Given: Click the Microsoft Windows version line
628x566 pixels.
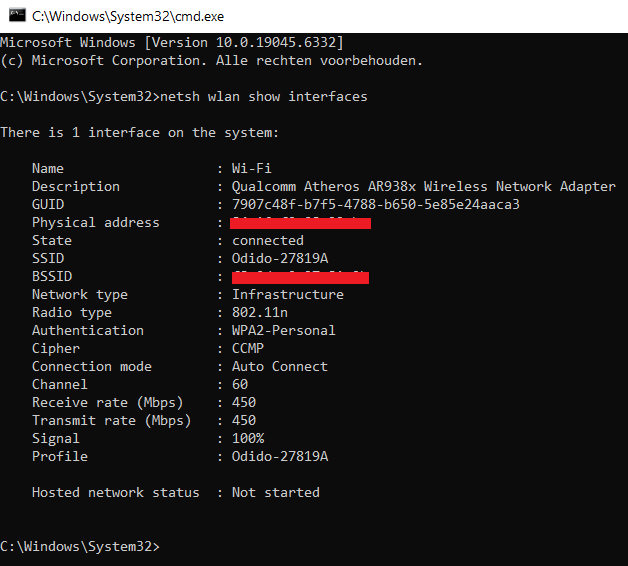Looking at the screenshot, I should (171, 43).
